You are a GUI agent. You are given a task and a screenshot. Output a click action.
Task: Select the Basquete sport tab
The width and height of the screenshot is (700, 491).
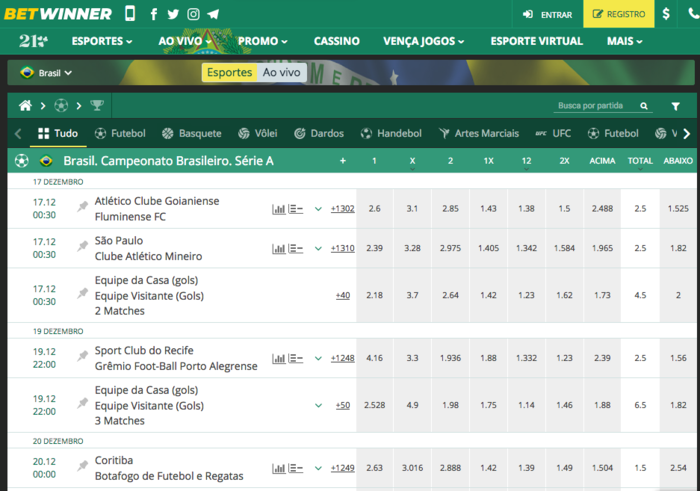[x=191, y=133]
